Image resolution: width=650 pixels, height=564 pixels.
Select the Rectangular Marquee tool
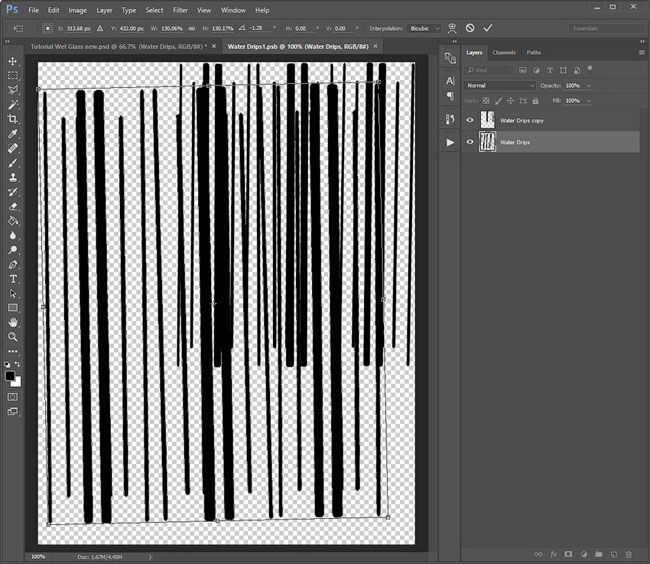pyautogui.click(x=13, y=75)
